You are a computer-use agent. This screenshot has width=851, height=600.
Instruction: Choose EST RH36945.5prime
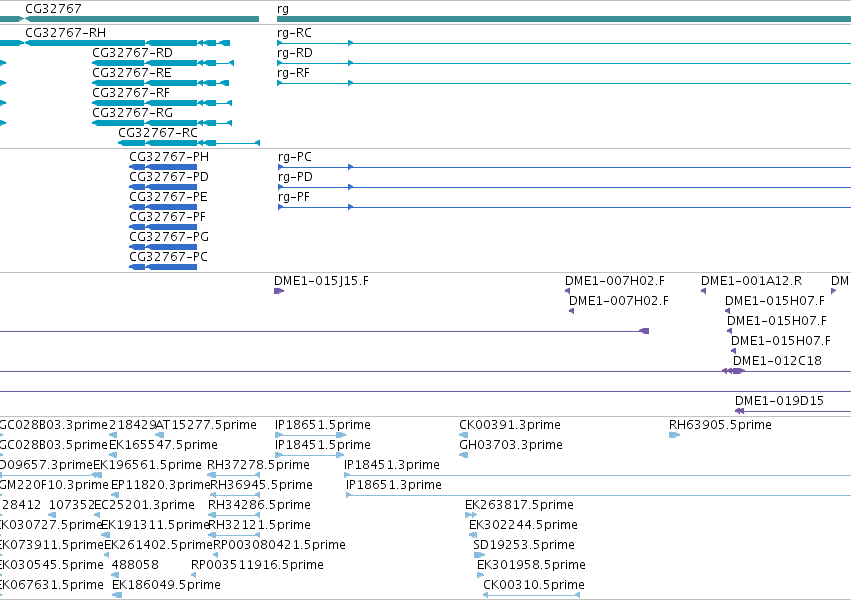click(261, 485)
